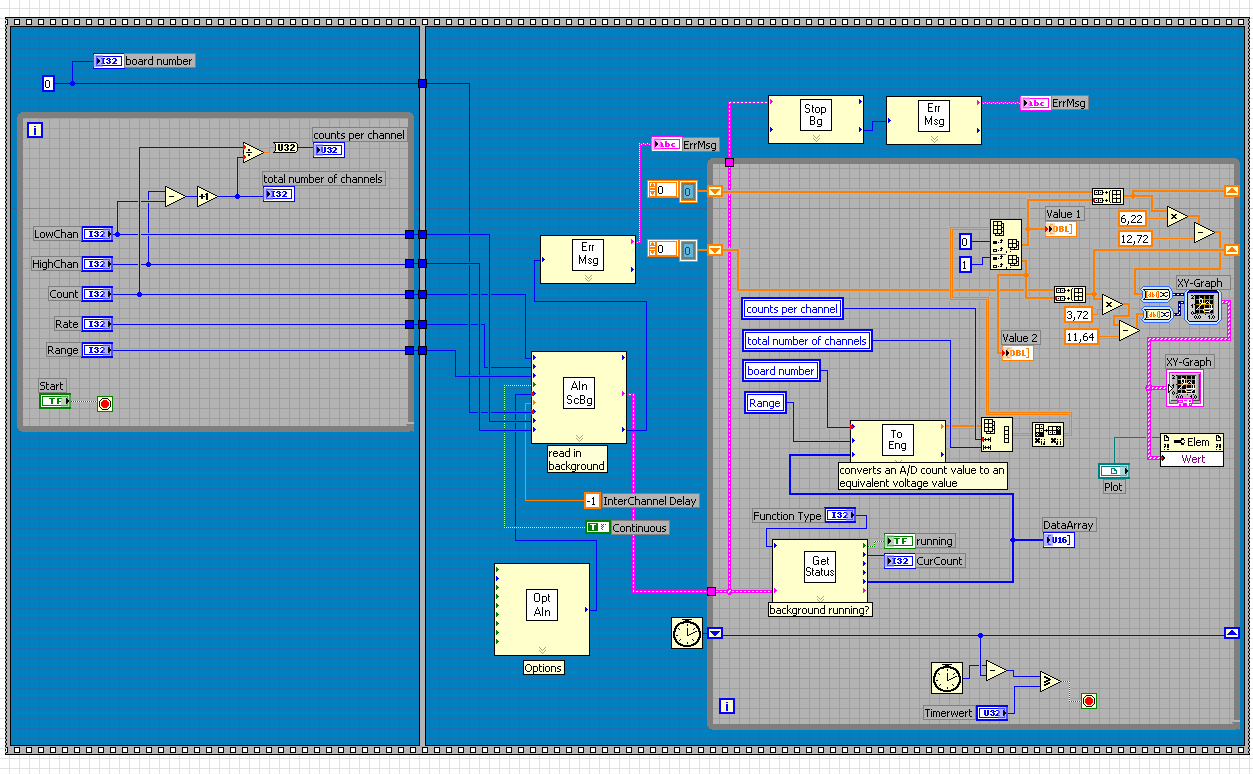Click the To Eng conversion node
This screenshot has height=774, width=1253.
point(897,441)
